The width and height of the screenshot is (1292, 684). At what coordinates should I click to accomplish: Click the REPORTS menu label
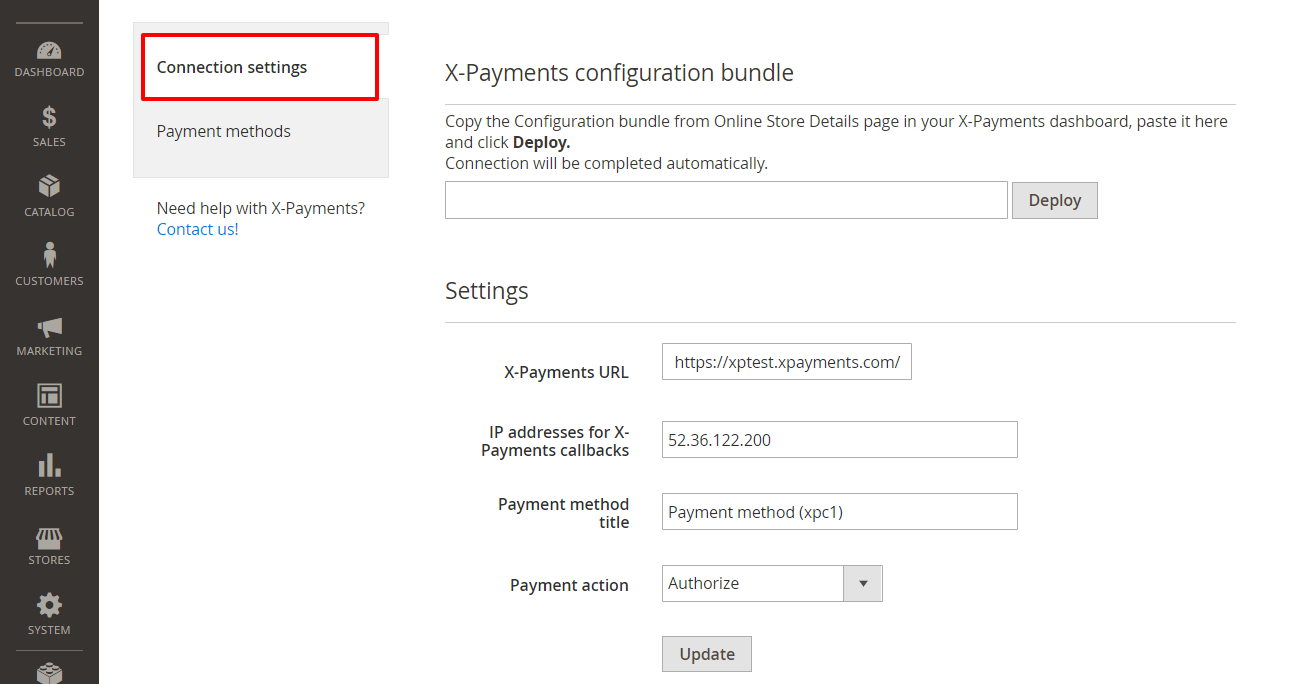[x=49, y=491]
